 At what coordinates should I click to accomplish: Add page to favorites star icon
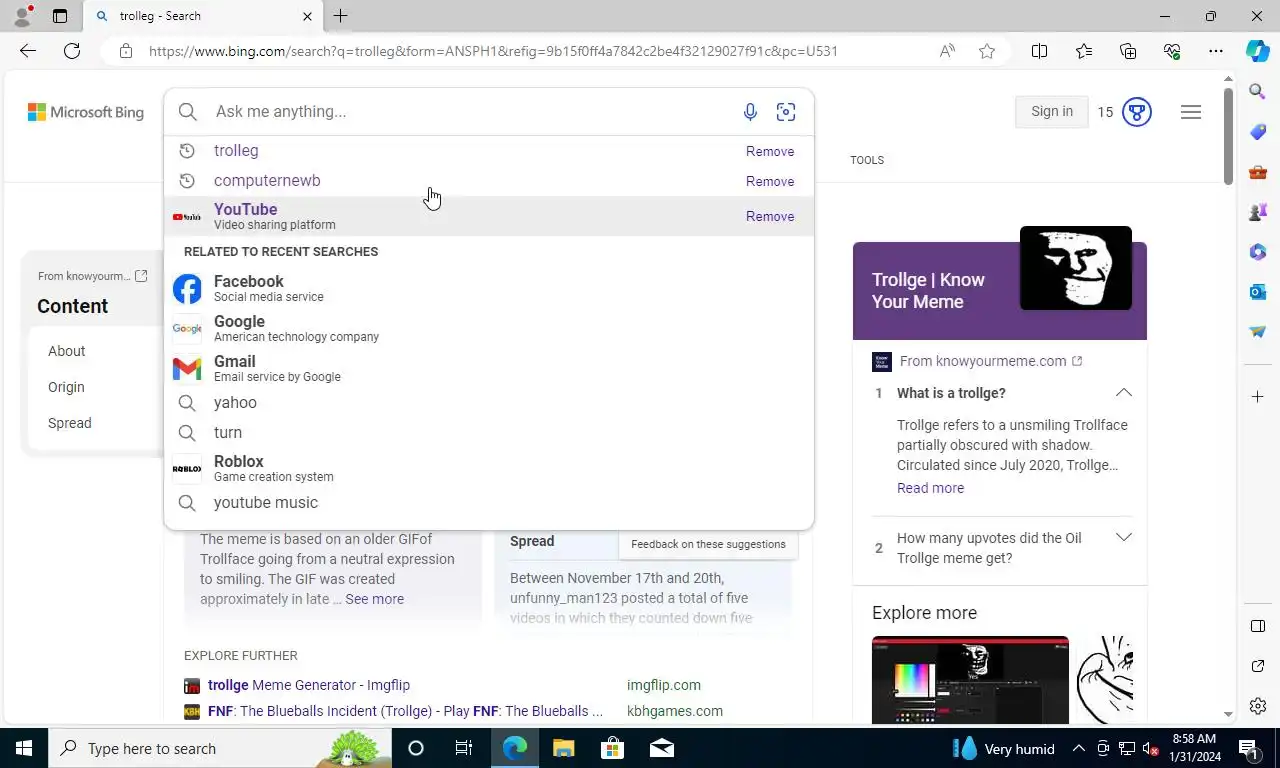click(987, 51)
